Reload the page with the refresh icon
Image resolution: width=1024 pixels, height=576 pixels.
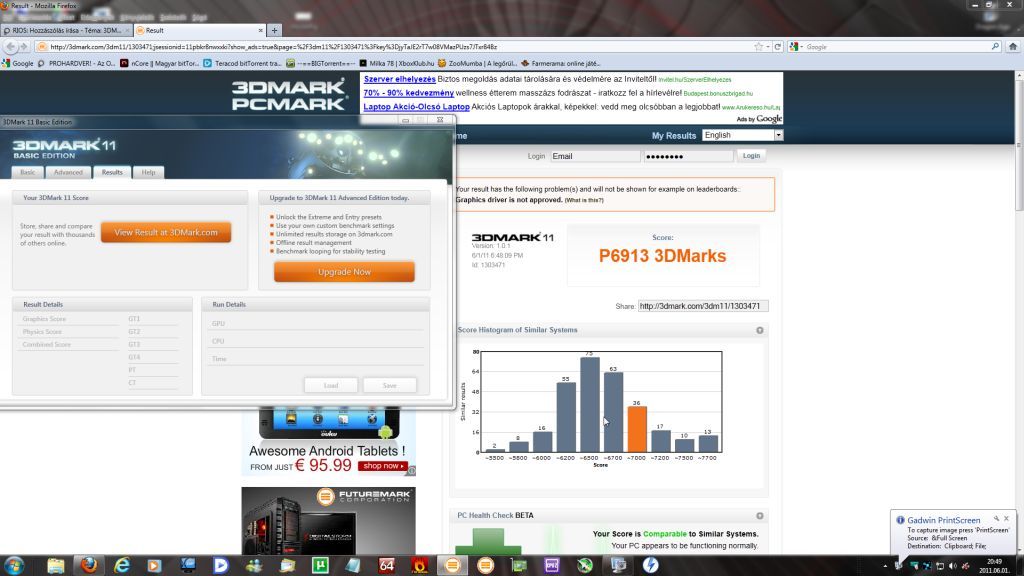(778, 47)
